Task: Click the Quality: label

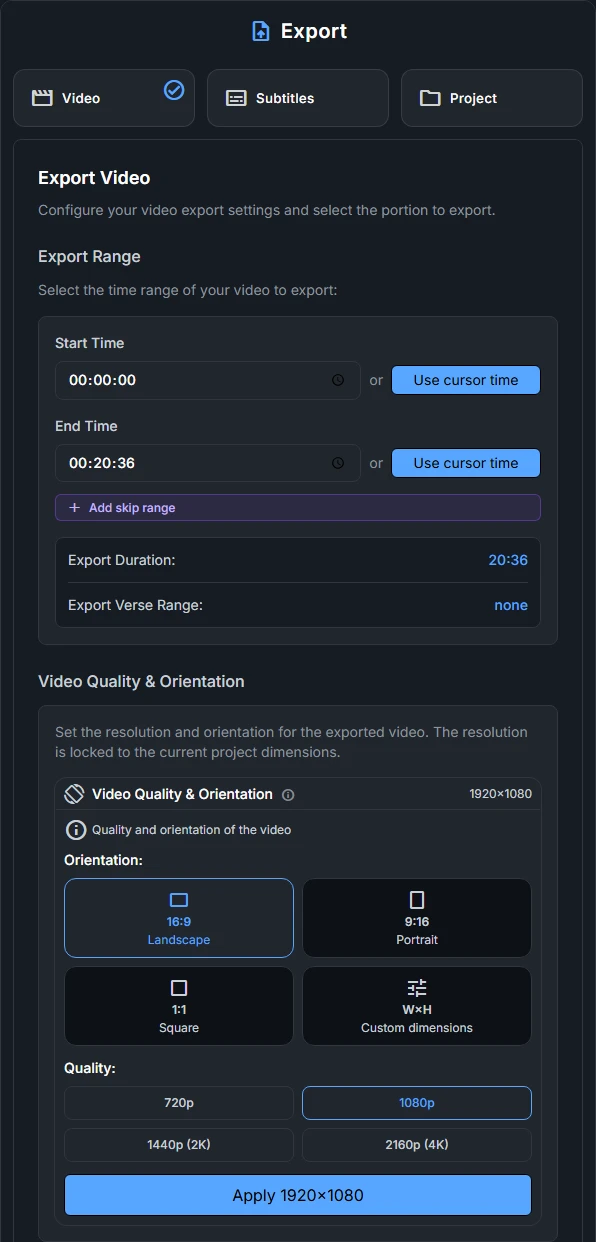Action: point(90,1068)
